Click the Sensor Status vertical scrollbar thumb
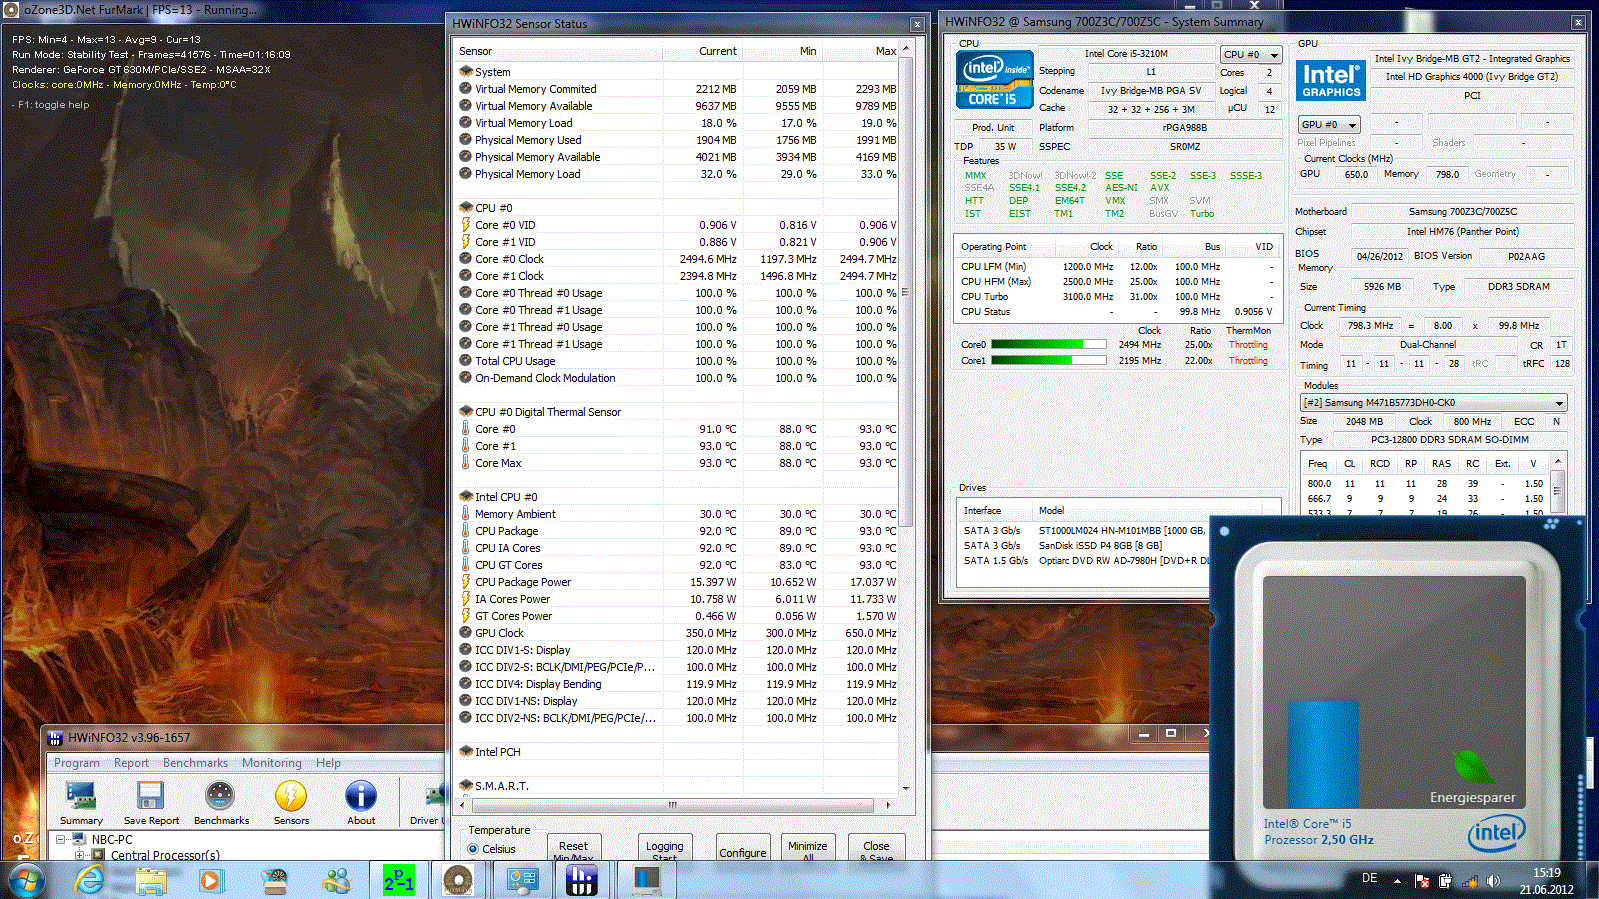 pos(905,290)
